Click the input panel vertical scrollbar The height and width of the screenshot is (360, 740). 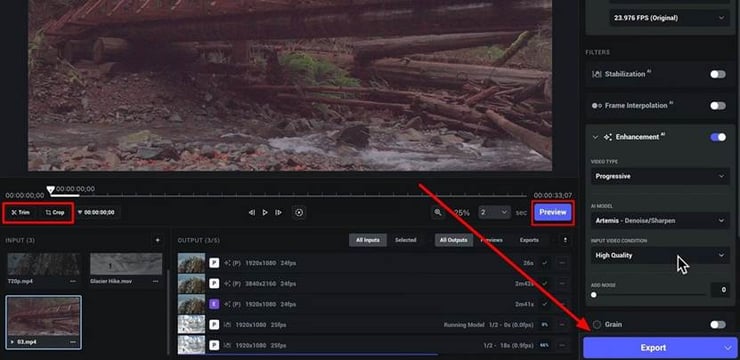click(x=168, y=311)
